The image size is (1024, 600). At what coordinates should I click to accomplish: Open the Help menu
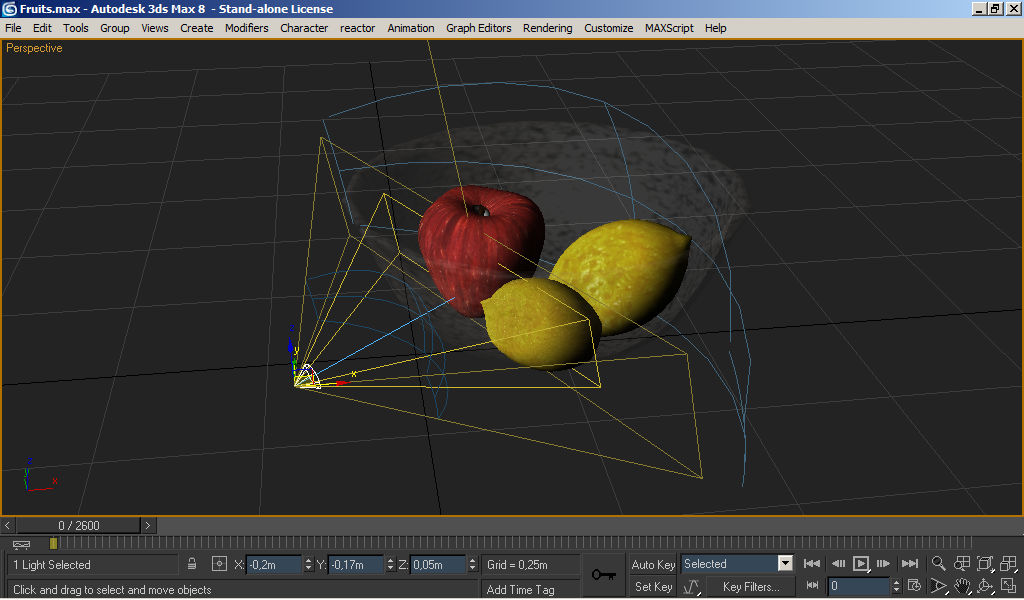(716, 28)
